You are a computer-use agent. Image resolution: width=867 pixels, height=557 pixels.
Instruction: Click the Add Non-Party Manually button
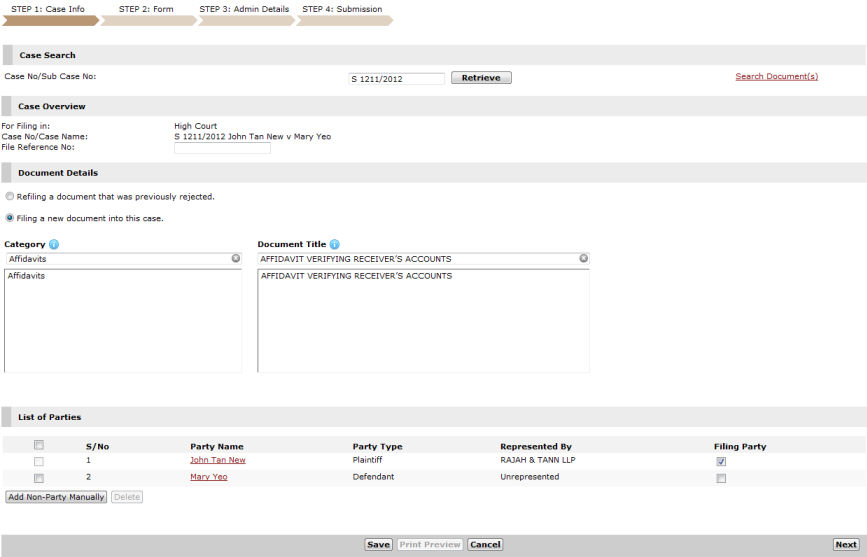[x=56, y=497]
